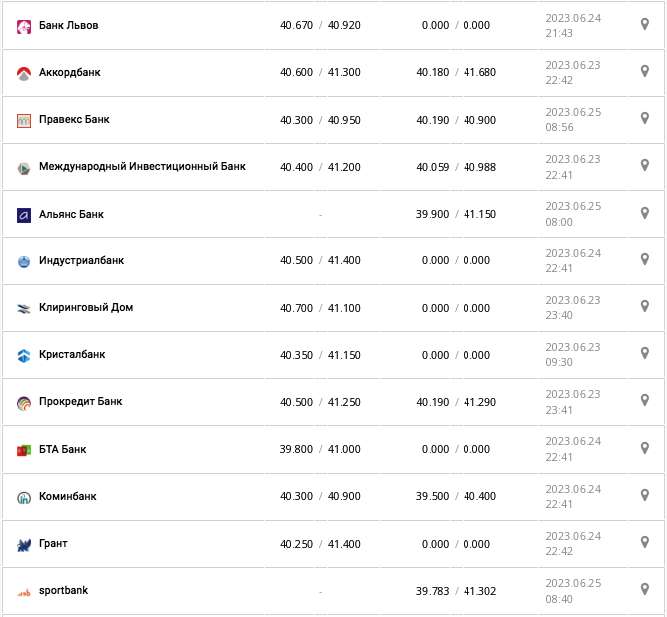
Task: Click the Кристалбанк blue logo icon
Action: (25, 356)
